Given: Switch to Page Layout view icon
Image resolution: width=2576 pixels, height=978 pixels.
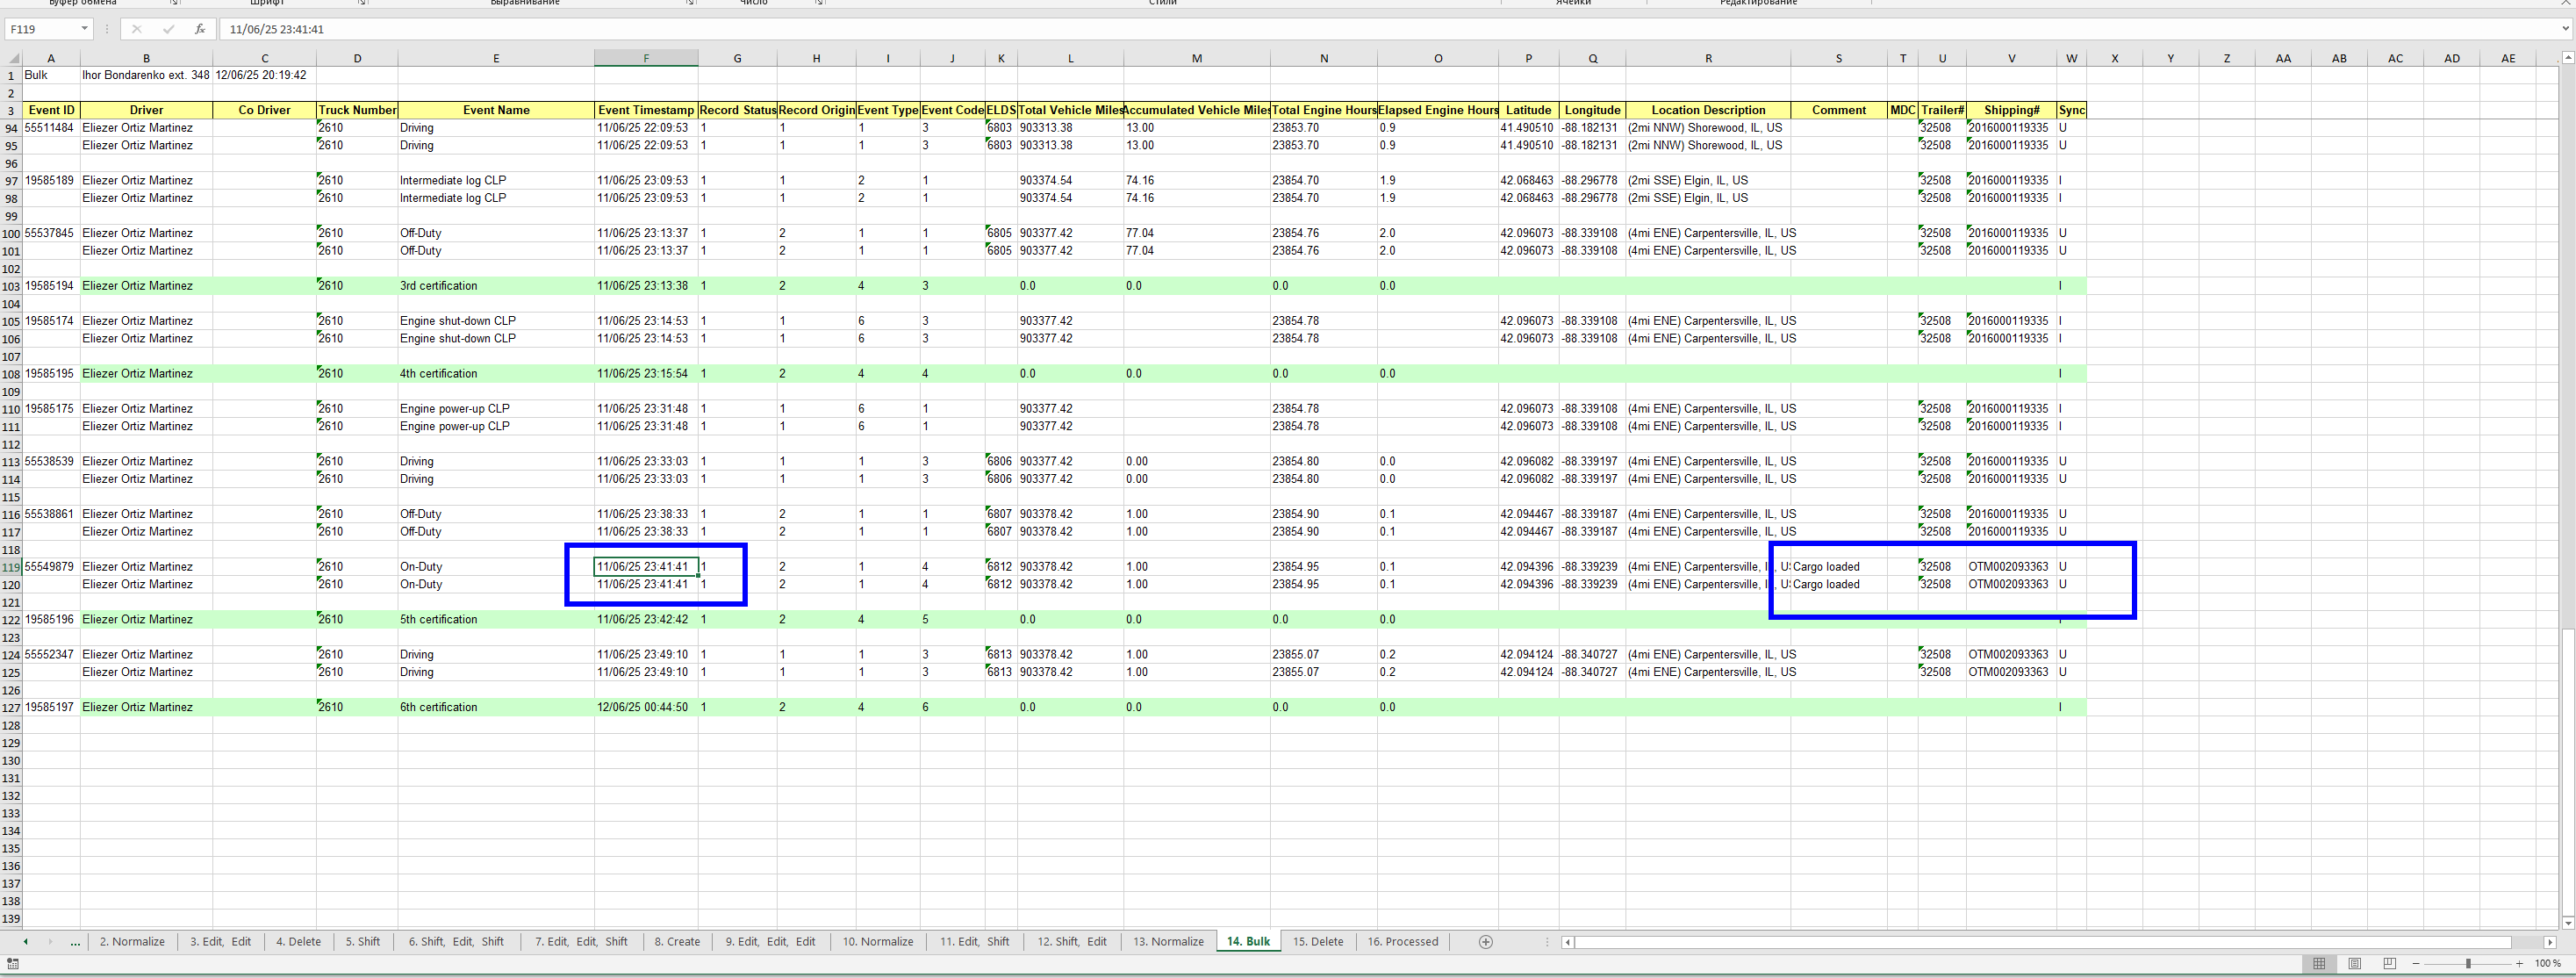Looking at the screenshot, I should click(x=2355, y=963).
